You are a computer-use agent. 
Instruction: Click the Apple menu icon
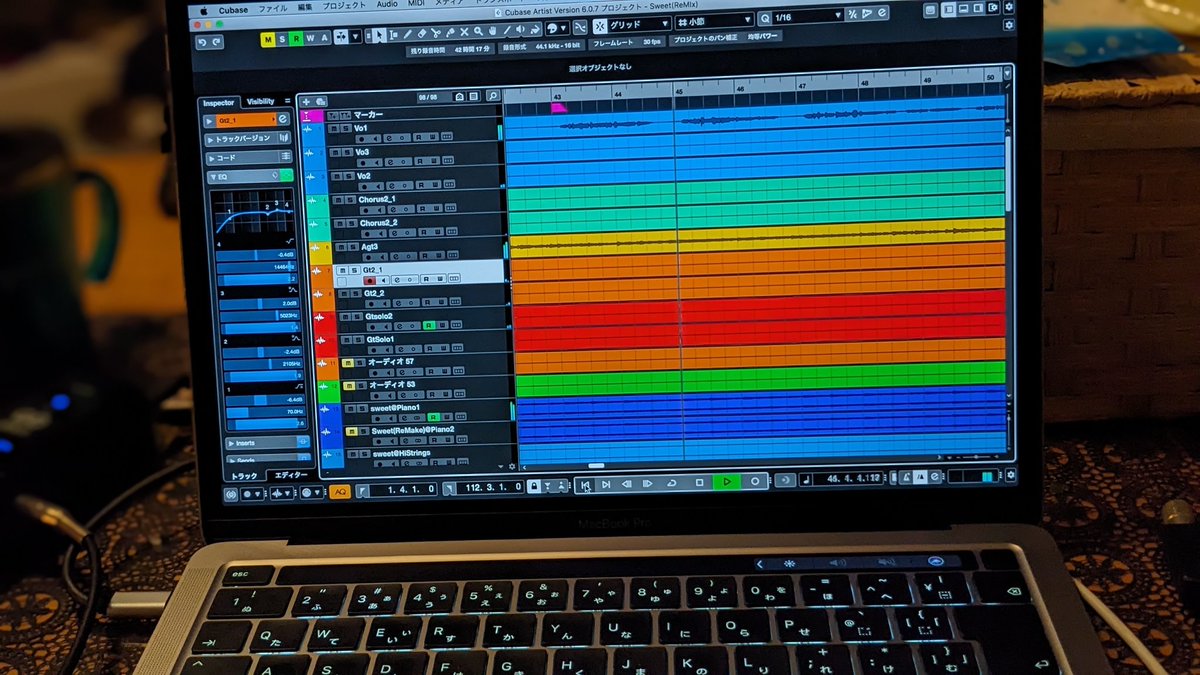click(204, 11)
